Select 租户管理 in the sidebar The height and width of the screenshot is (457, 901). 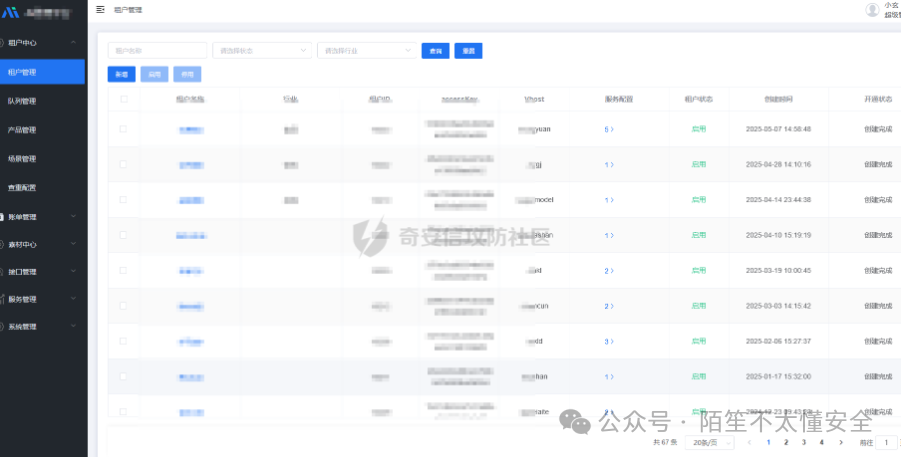pos(43,72)
